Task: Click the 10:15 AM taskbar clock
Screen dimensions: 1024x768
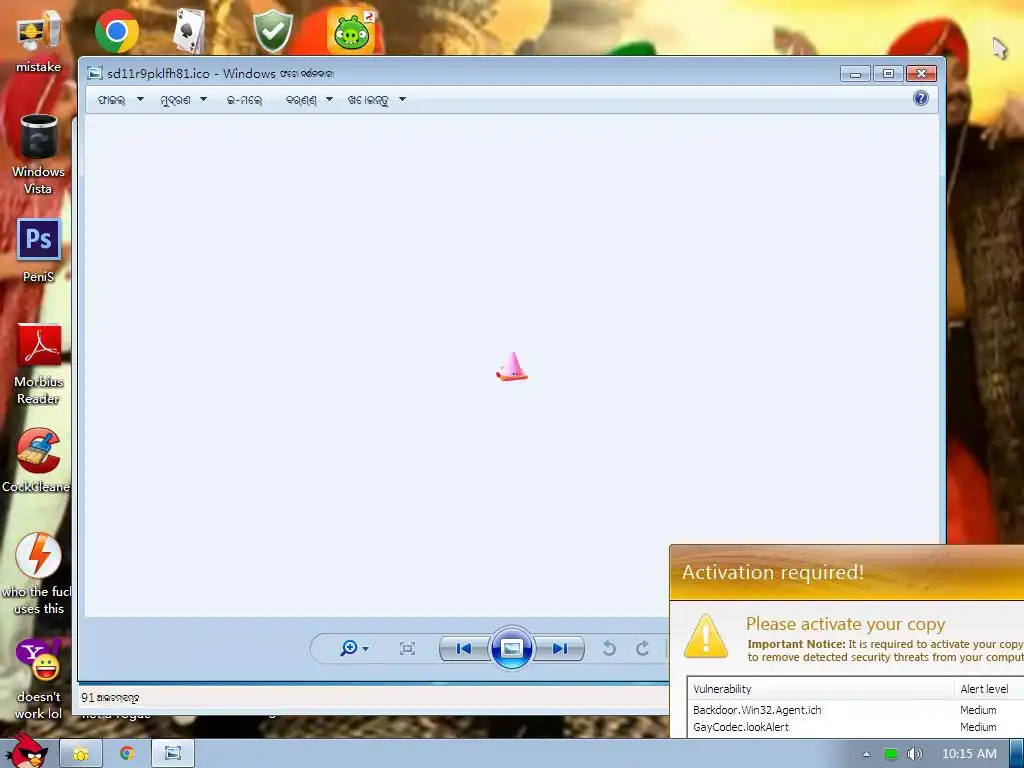Action: 969,754
